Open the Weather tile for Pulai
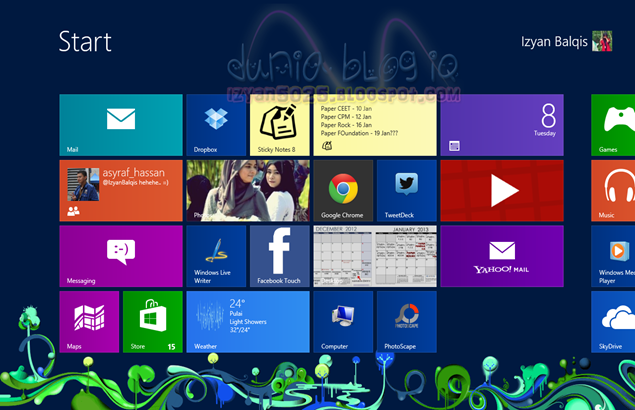The image size is (635, 410). (248, 322)
